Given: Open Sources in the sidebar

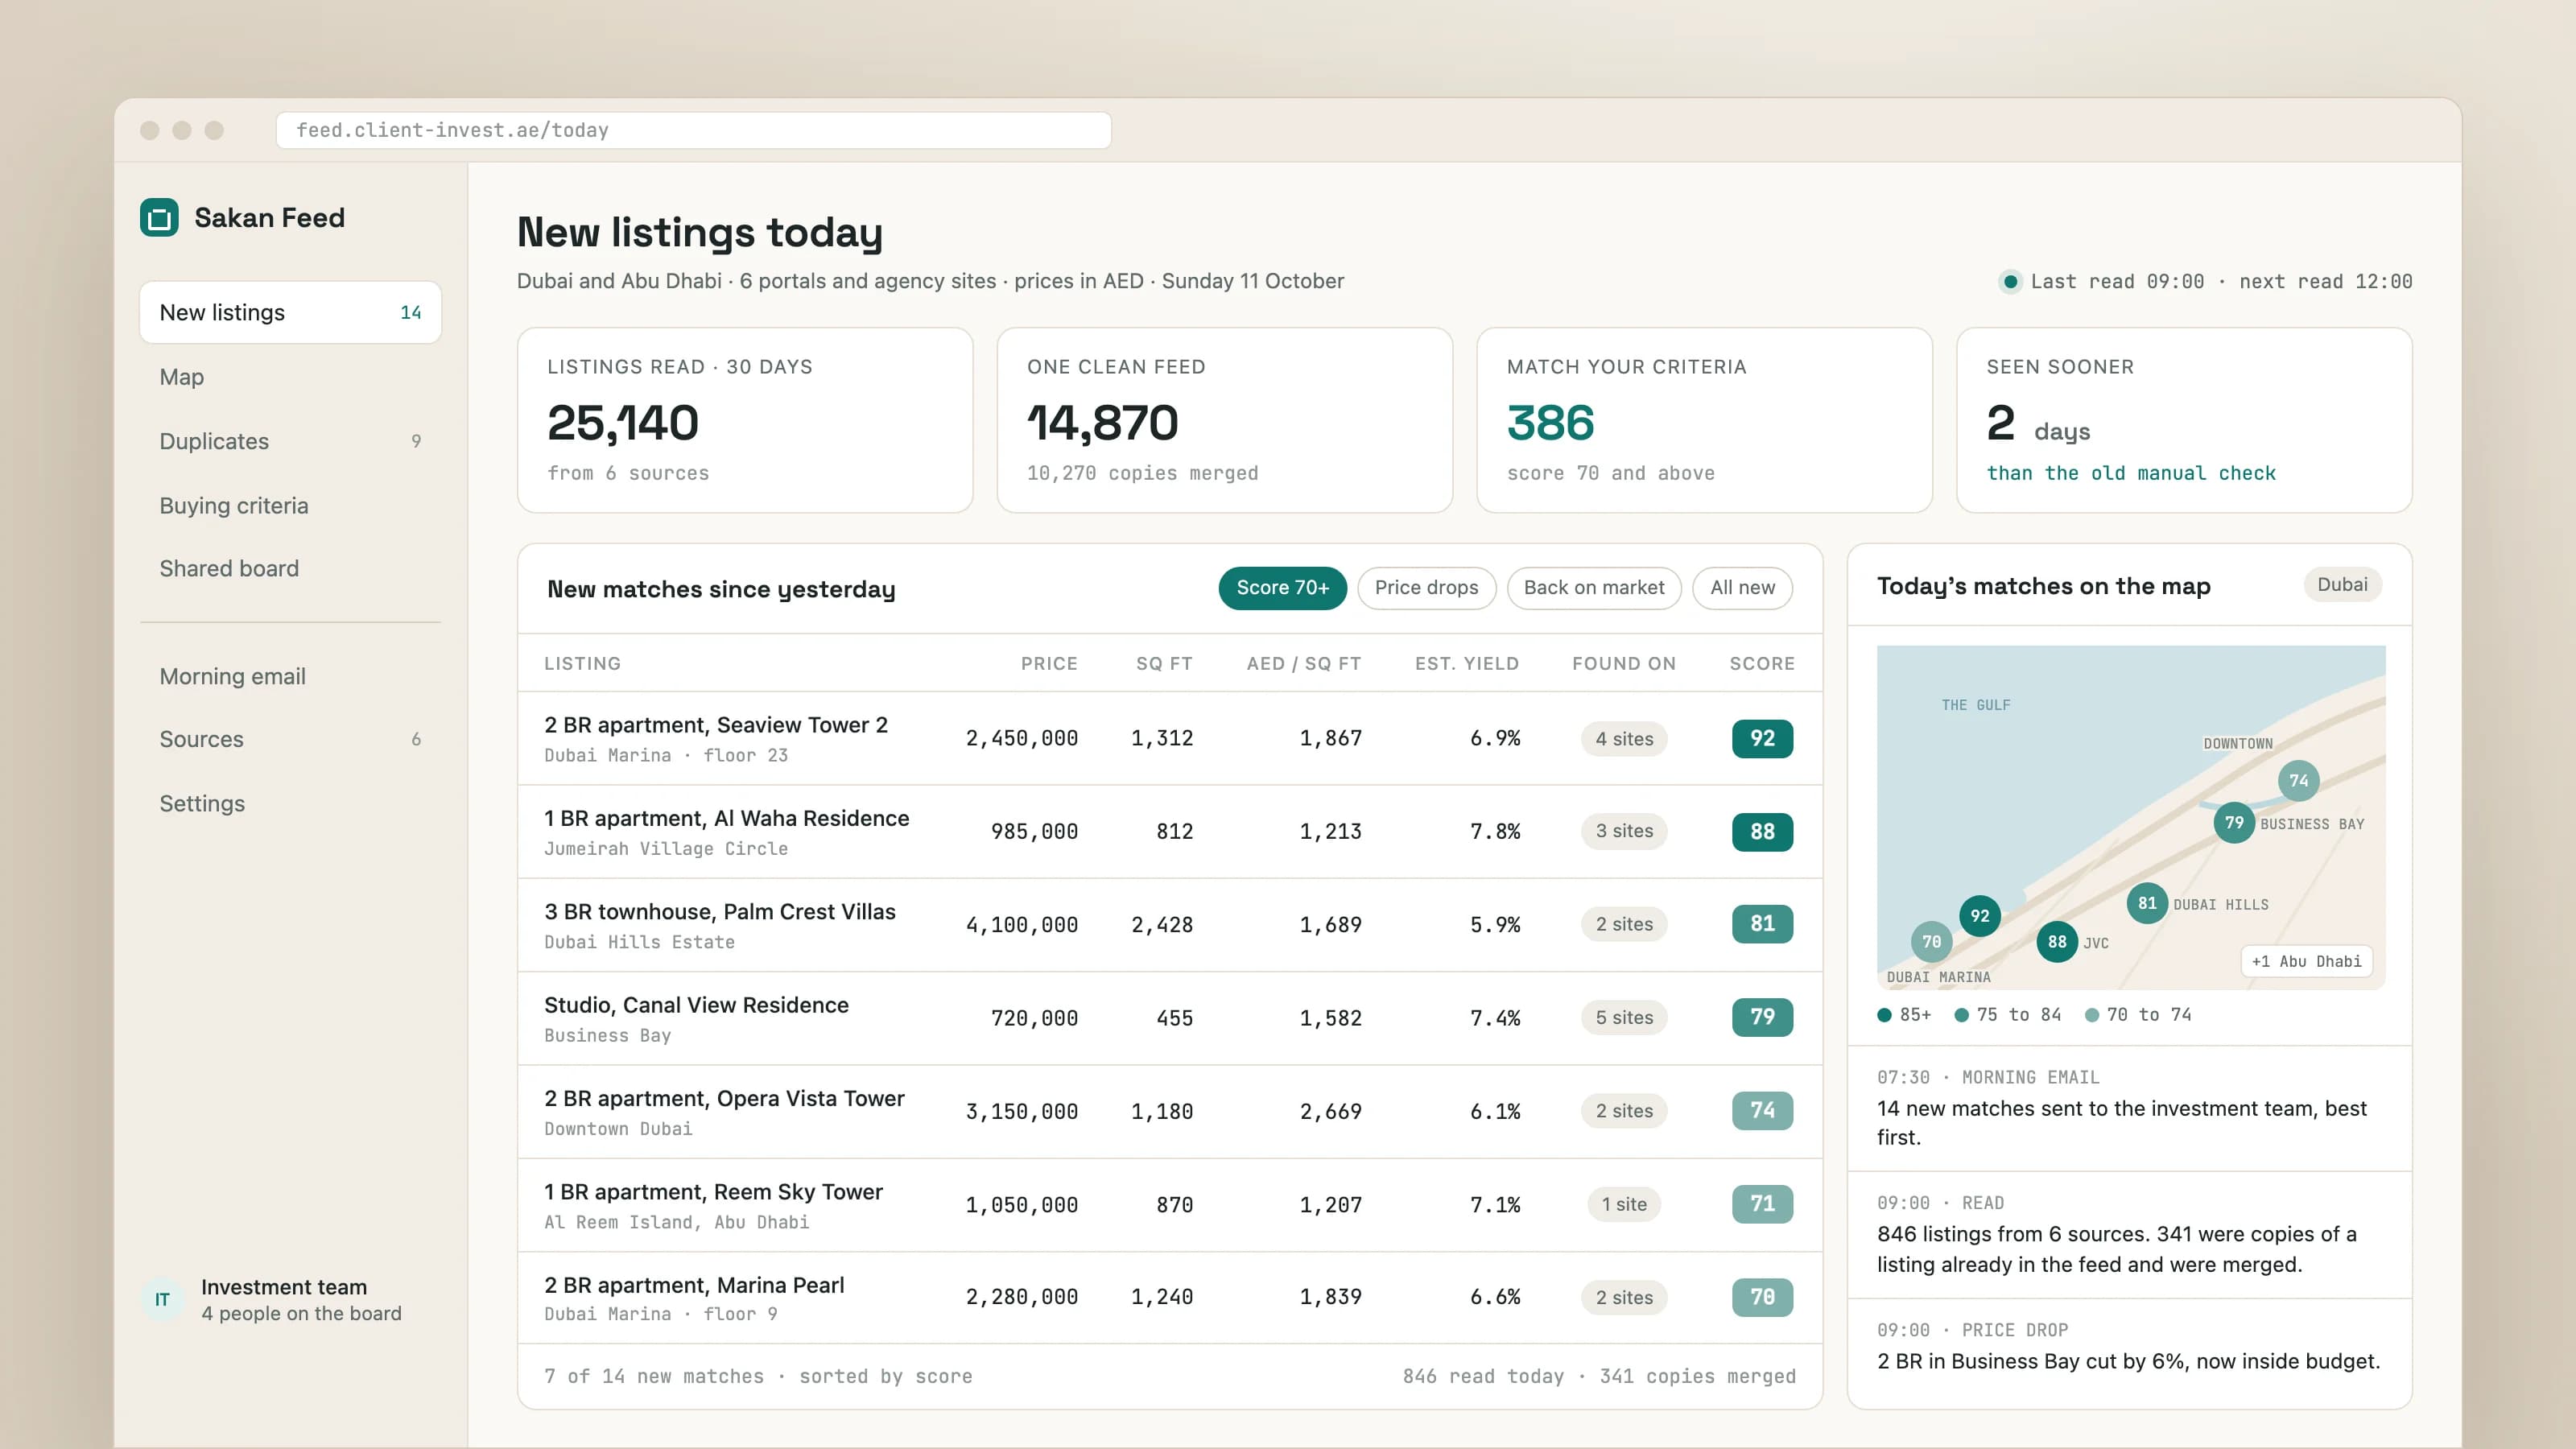Looking at the screenshot, I should click(290, 739).
